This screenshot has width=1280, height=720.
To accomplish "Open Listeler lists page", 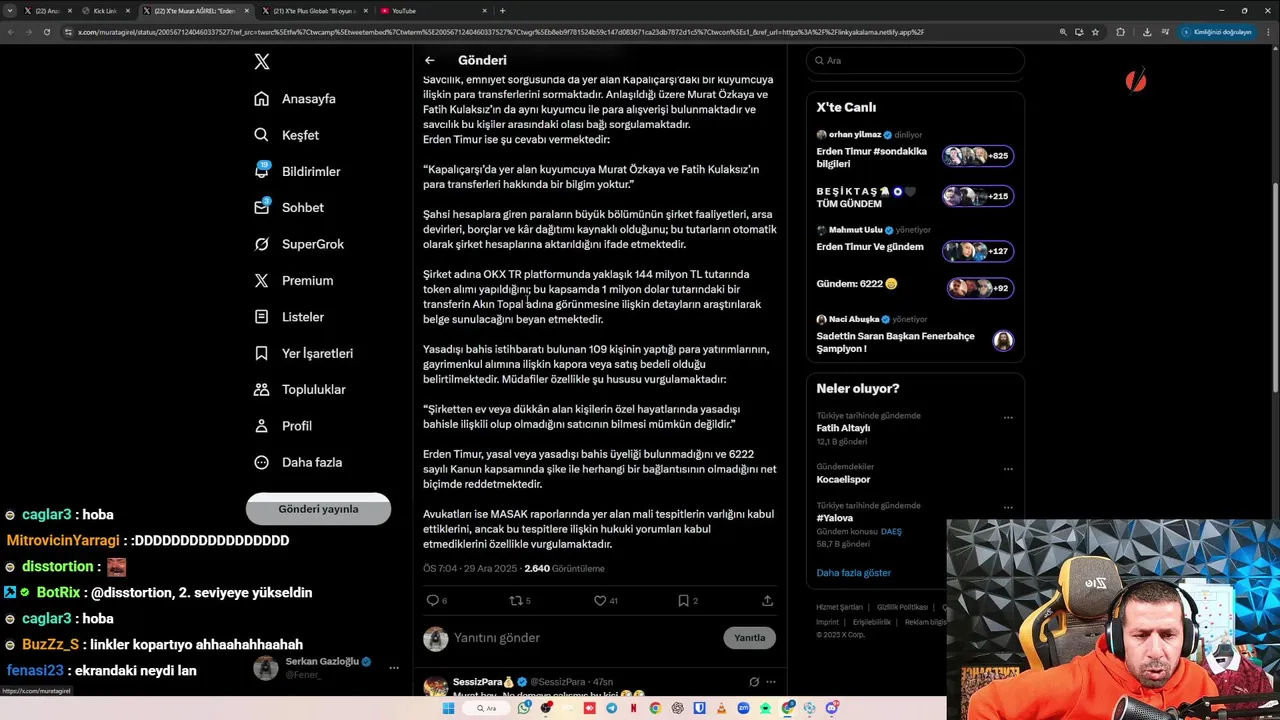I will point(289,317).
